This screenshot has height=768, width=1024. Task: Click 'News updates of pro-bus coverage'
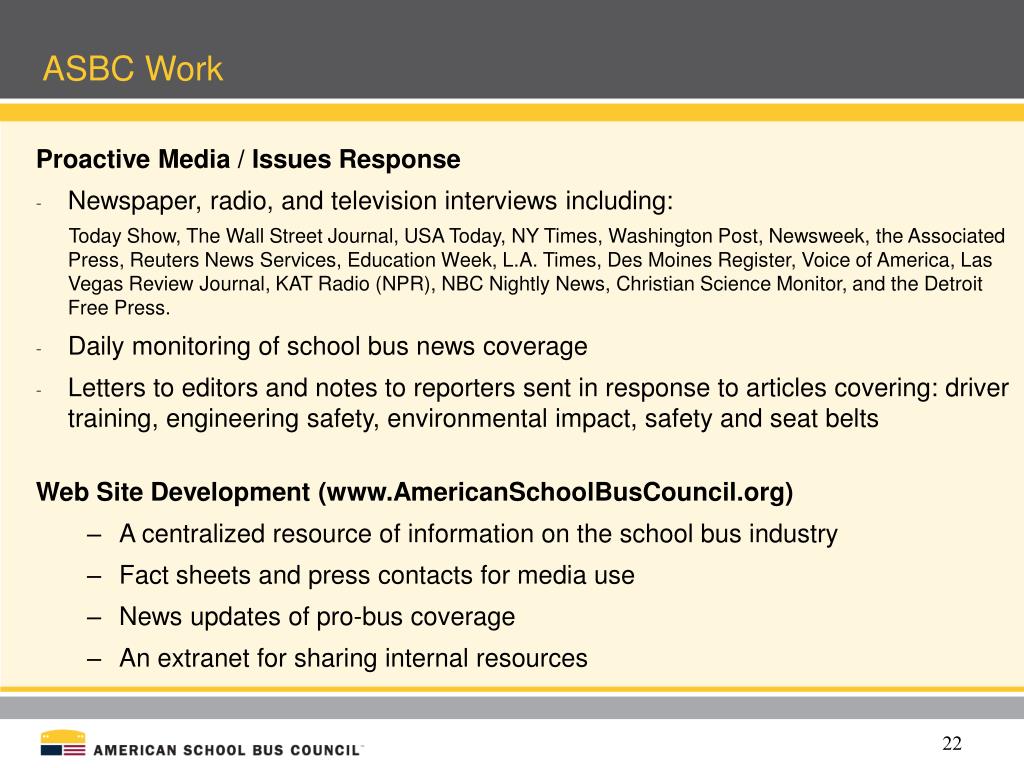317,616
